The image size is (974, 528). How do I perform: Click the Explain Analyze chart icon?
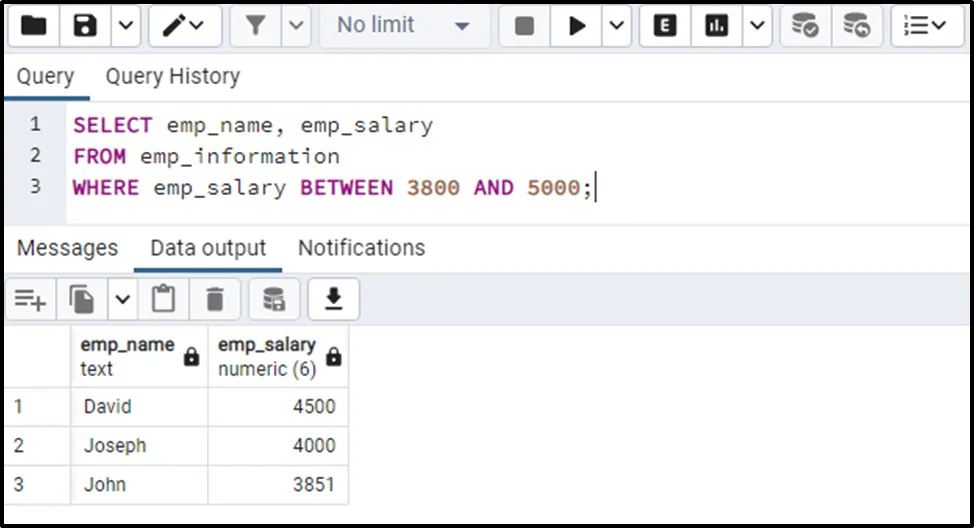coord(716,25)
